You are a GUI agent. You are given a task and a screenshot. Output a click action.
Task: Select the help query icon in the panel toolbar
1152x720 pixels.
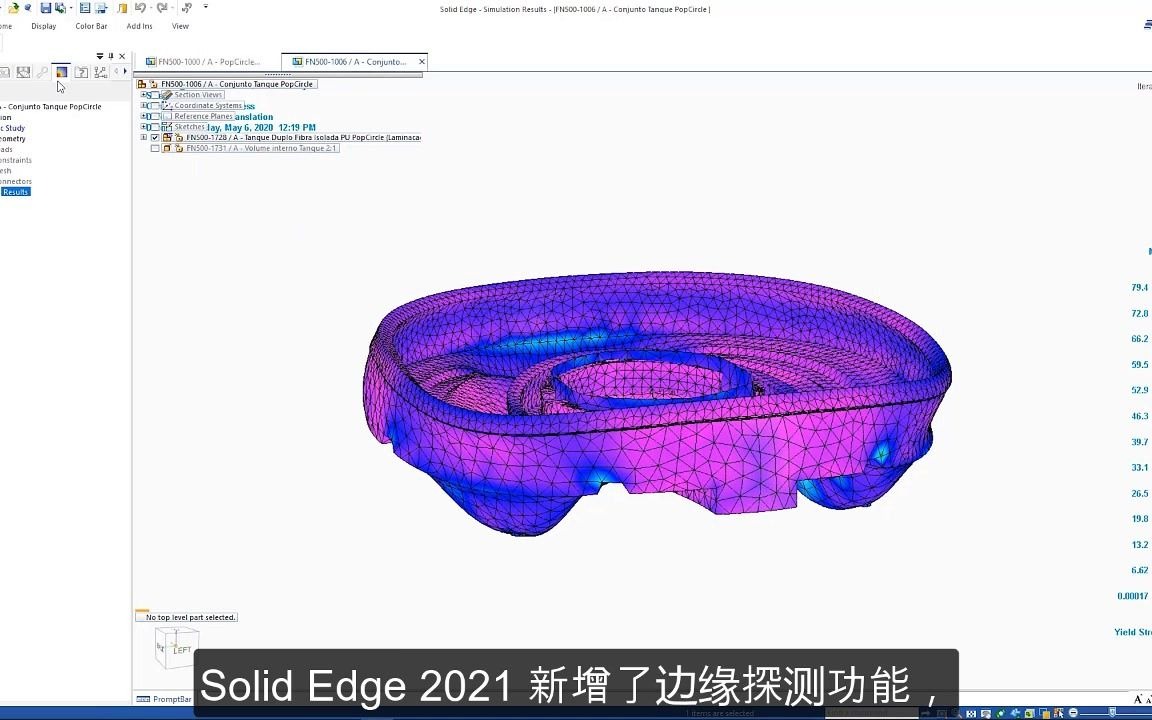coord(83,71)
